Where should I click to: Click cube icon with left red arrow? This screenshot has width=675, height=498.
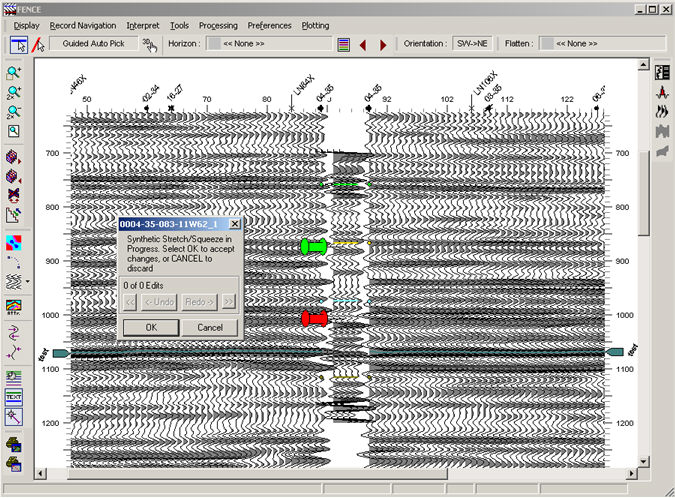pos(14,176)
